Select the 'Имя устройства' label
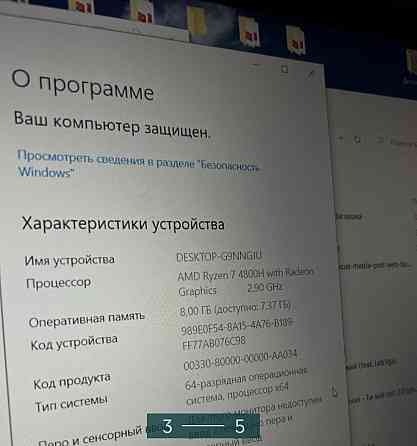Viewport: 417px width, 446px height. tap(70, 260)
